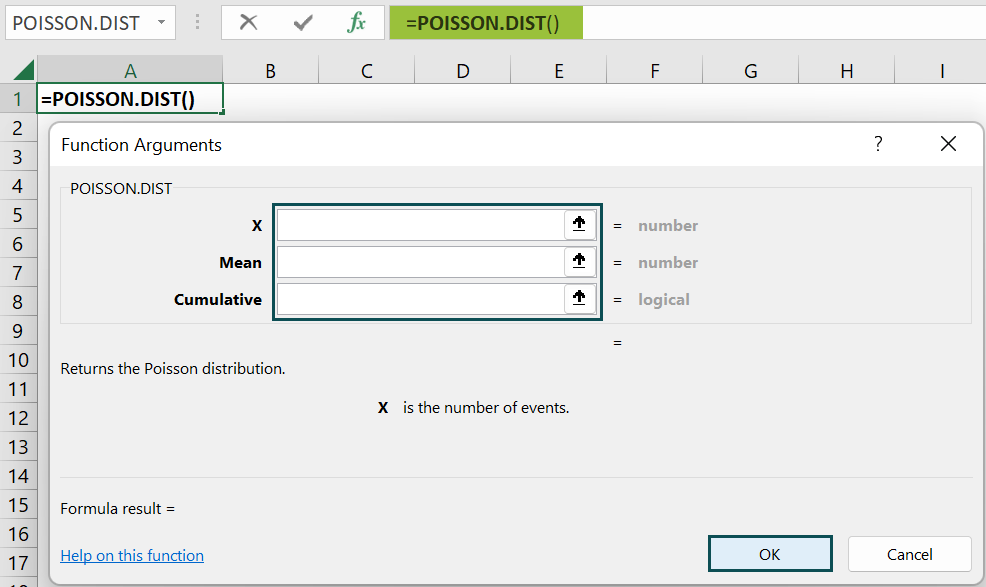Viewport: 986px width, 587px height.
Task: Select column F header
Action: 655,70
